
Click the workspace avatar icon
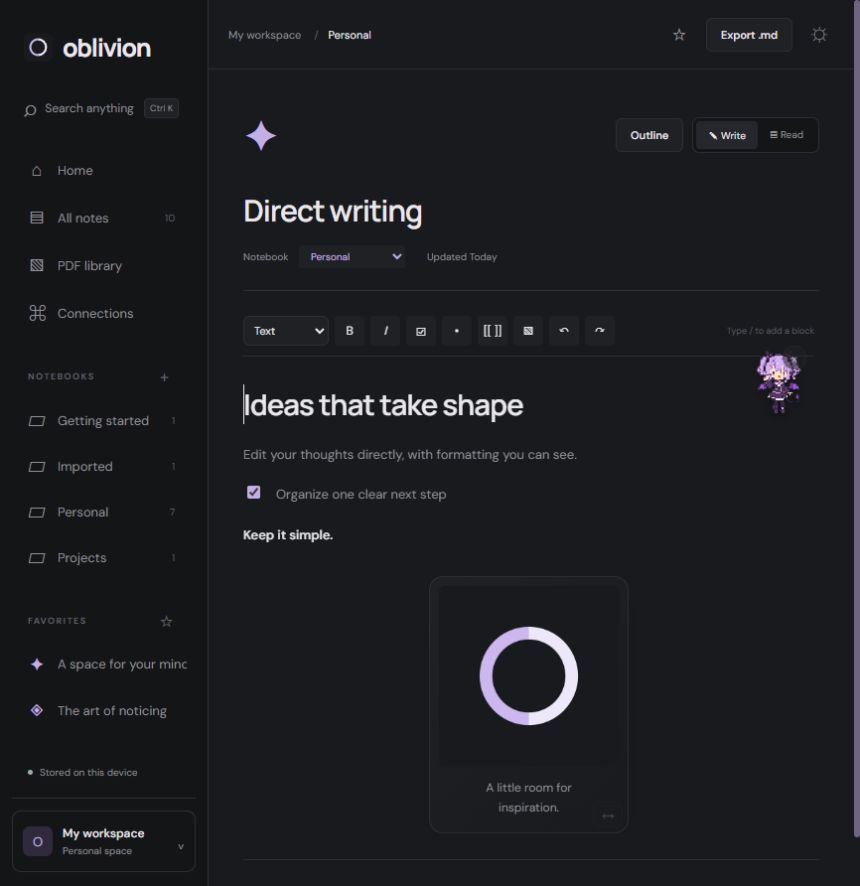tap(38, 841)
